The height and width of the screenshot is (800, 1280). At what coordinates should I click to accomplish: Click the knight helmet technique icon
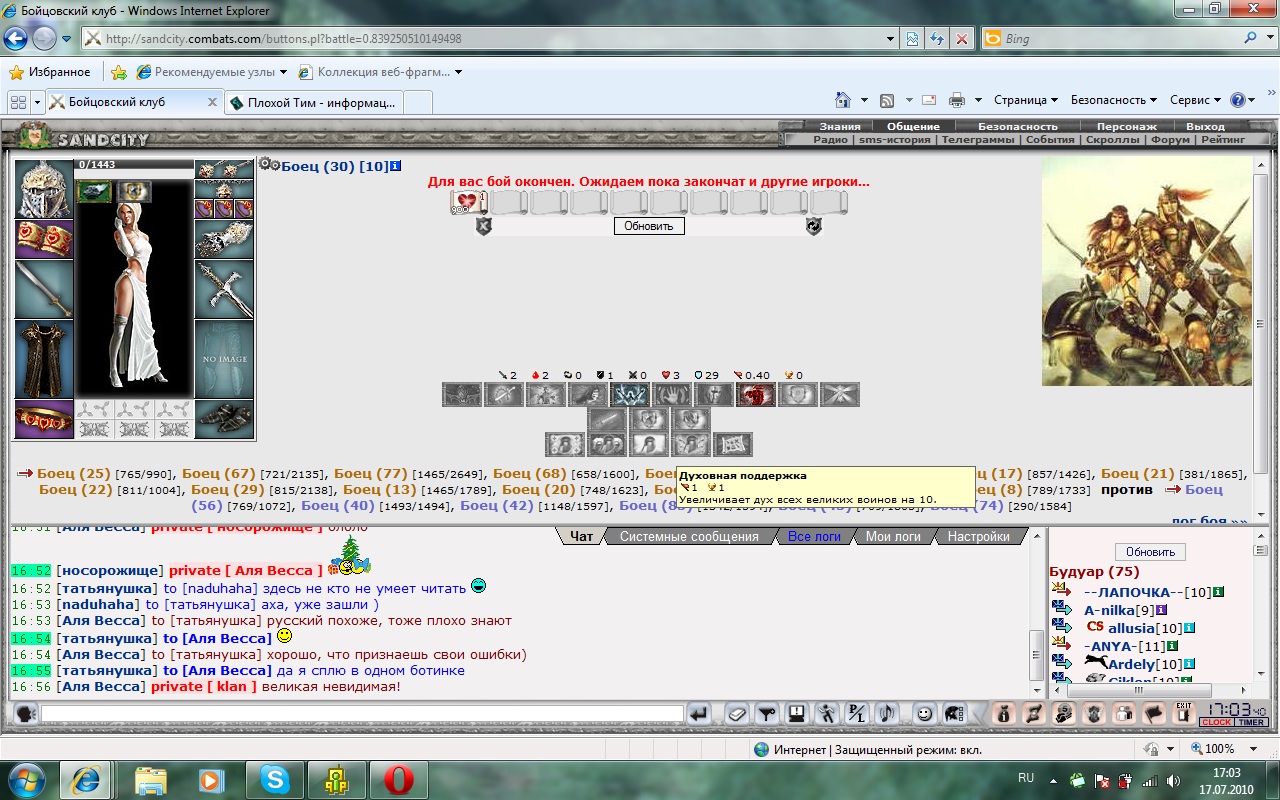click(x=714, y=395)
